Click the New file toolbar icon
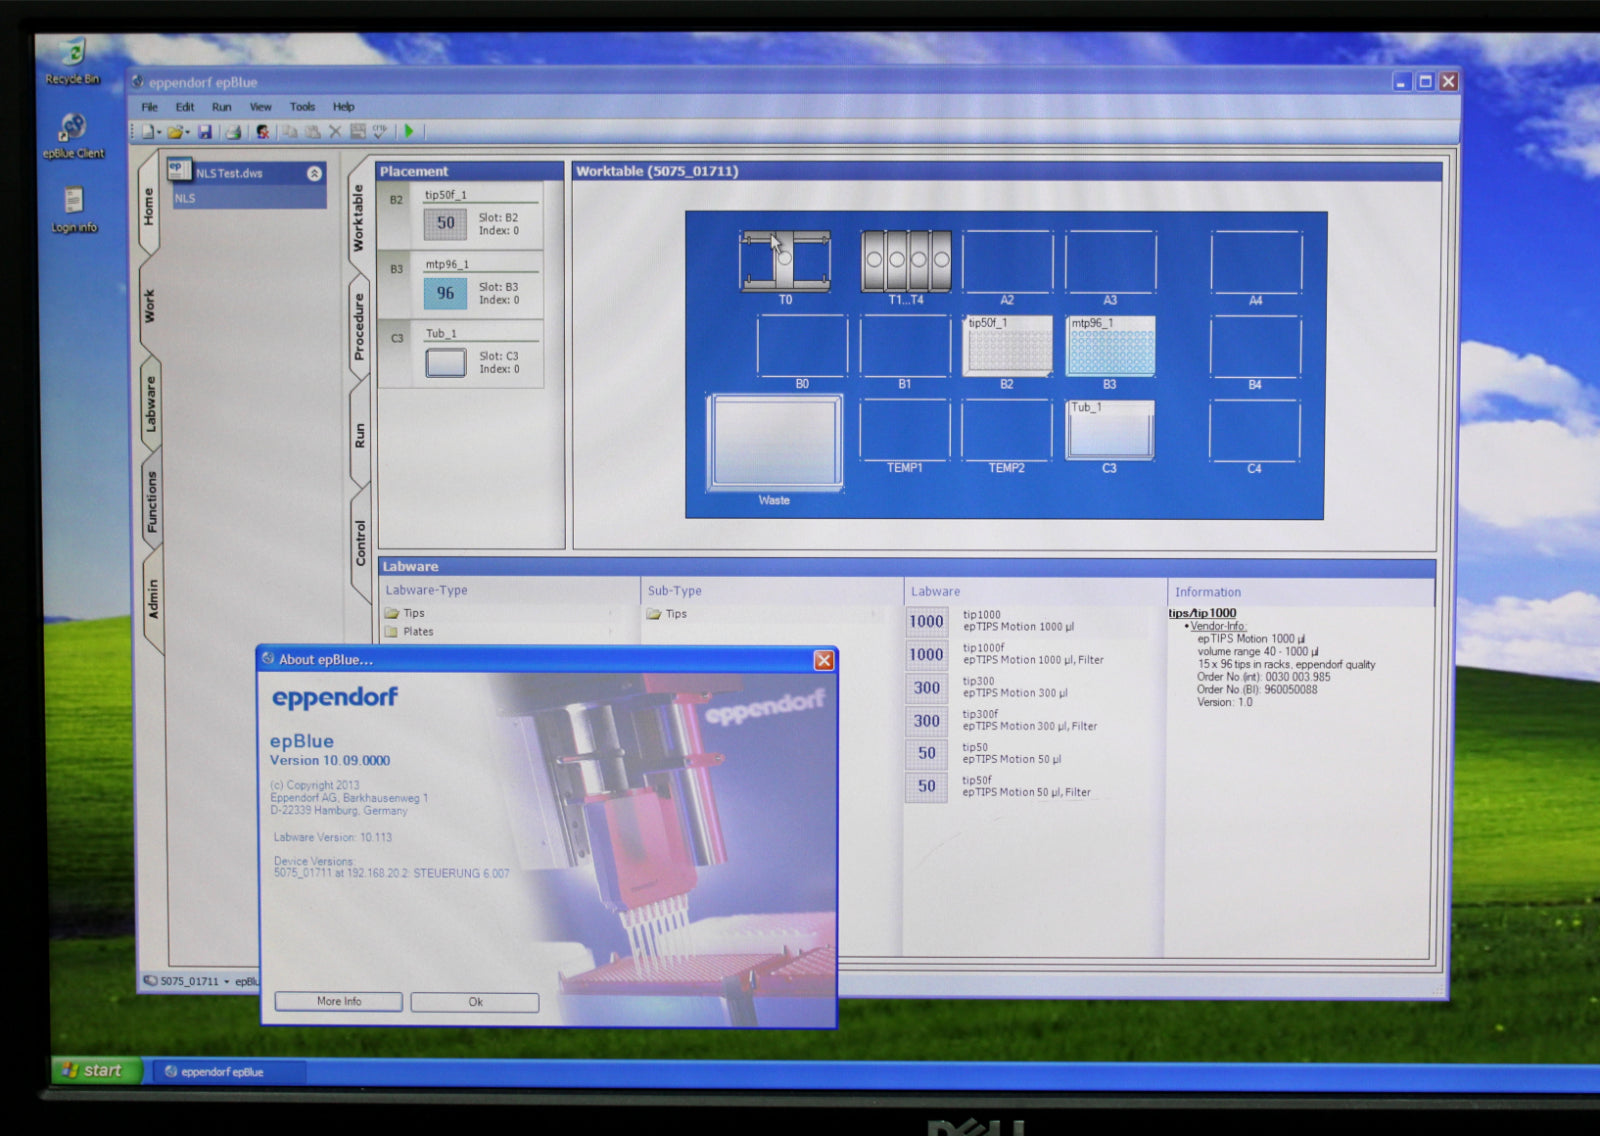The width and height of the screenshot is (1600, 1136). pos(148,131)
